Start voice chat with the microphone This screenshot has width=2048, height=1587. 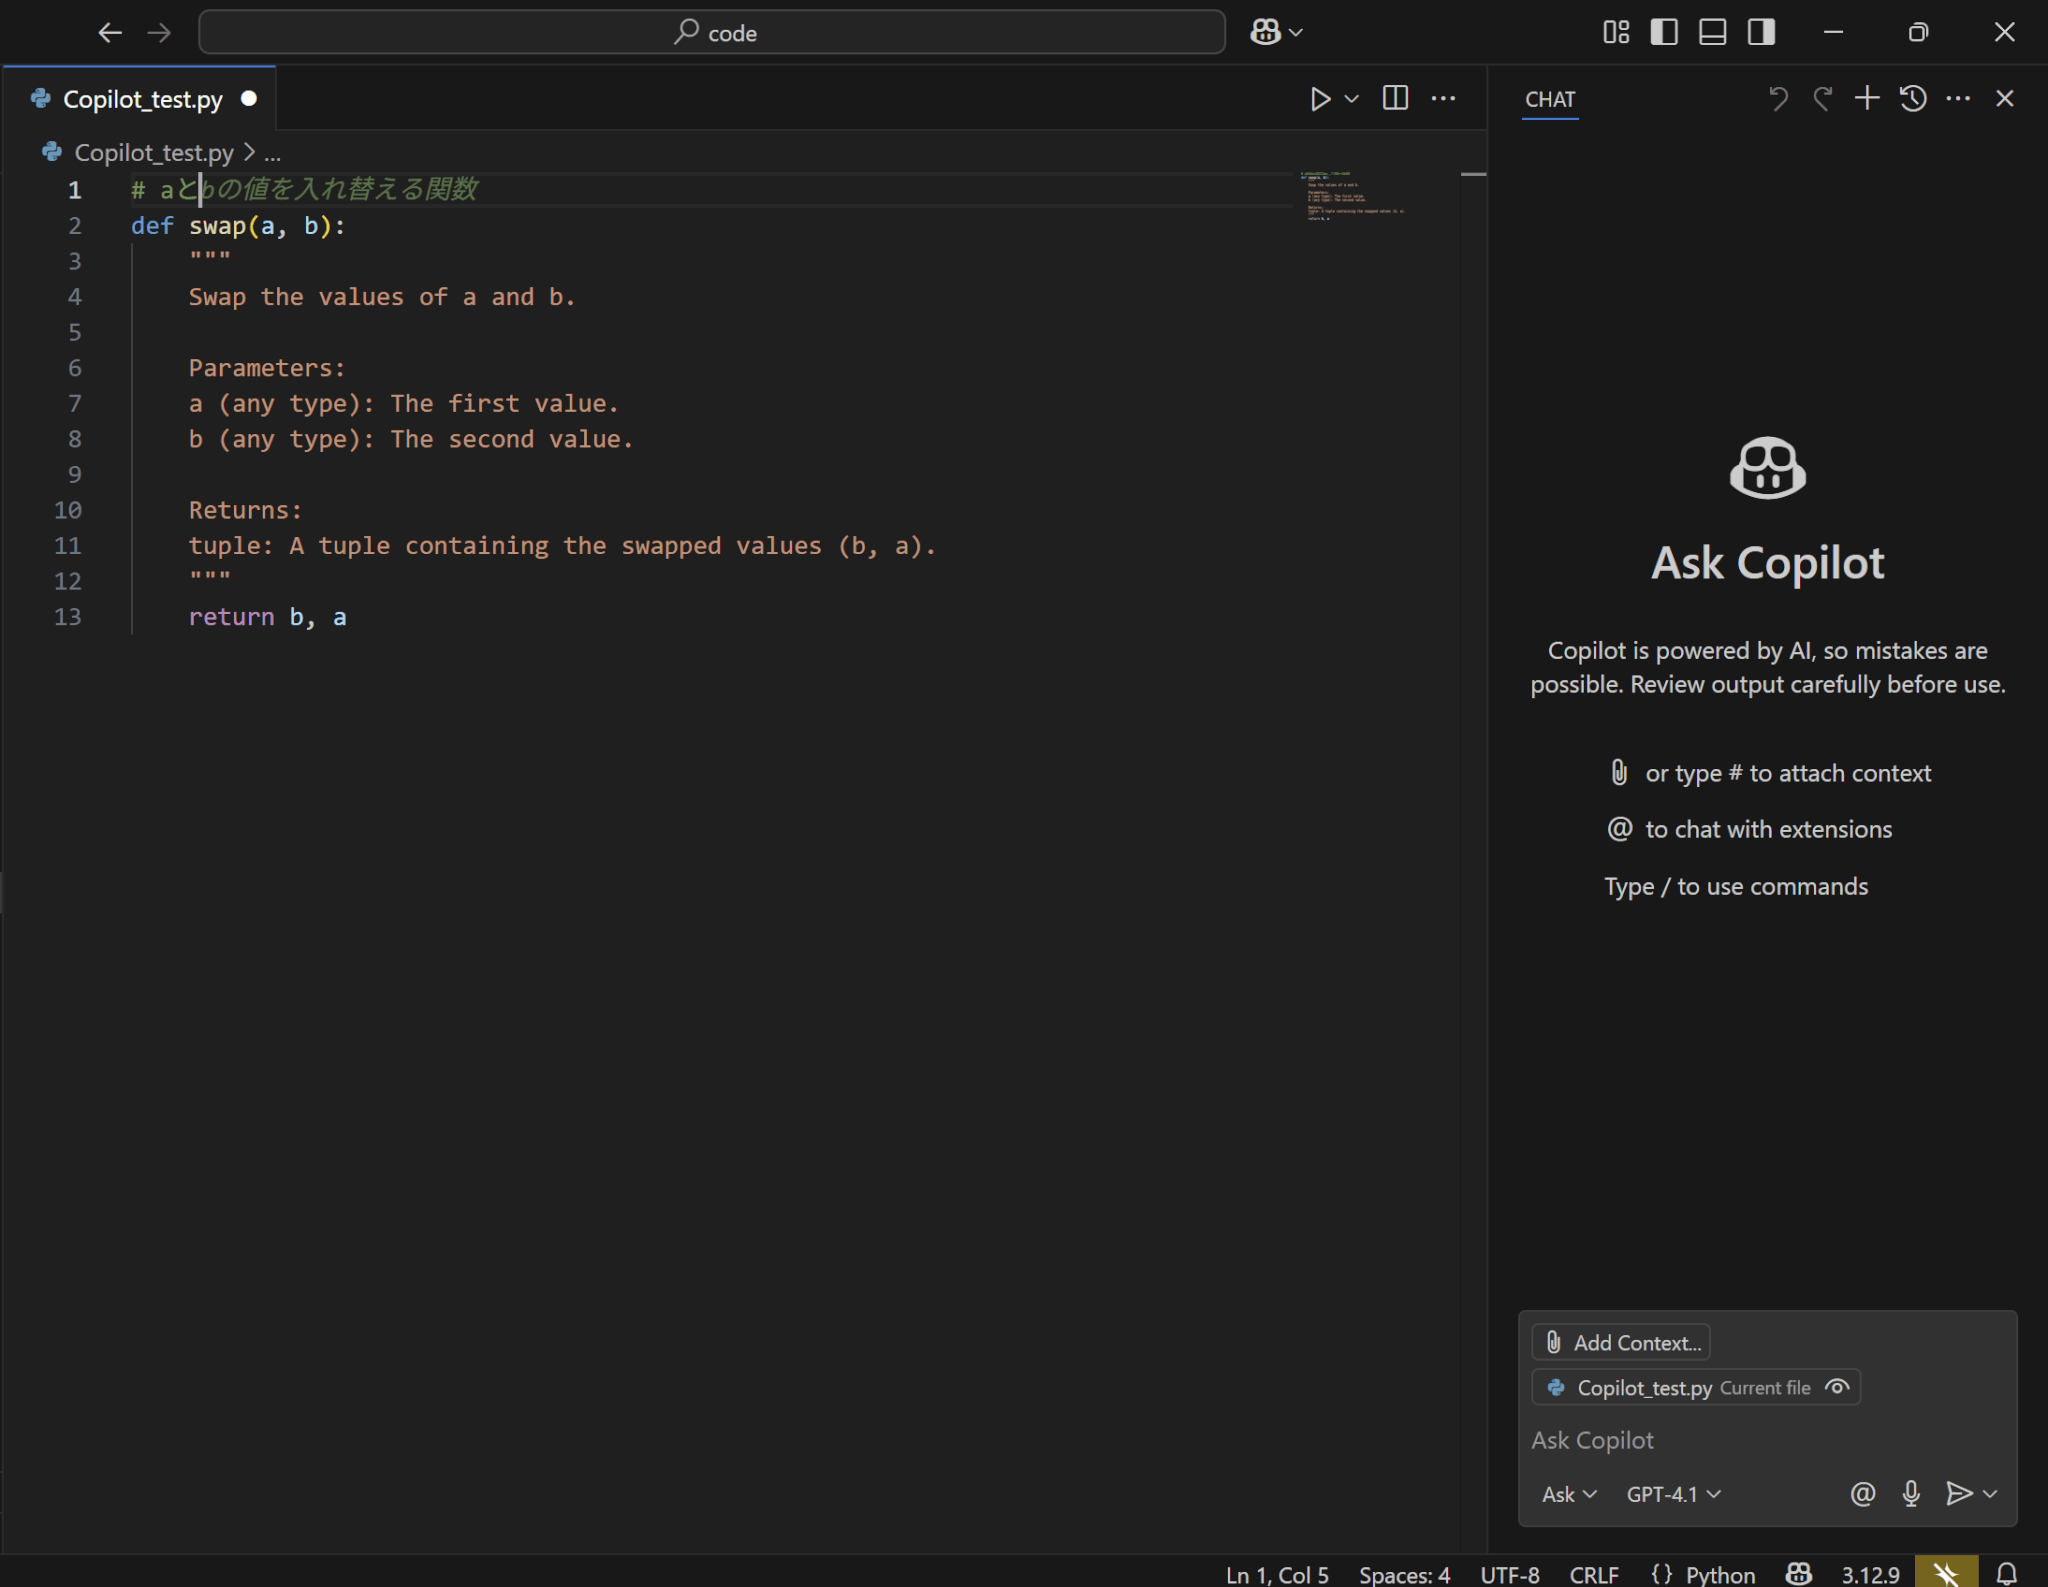pos(1911,1494)
